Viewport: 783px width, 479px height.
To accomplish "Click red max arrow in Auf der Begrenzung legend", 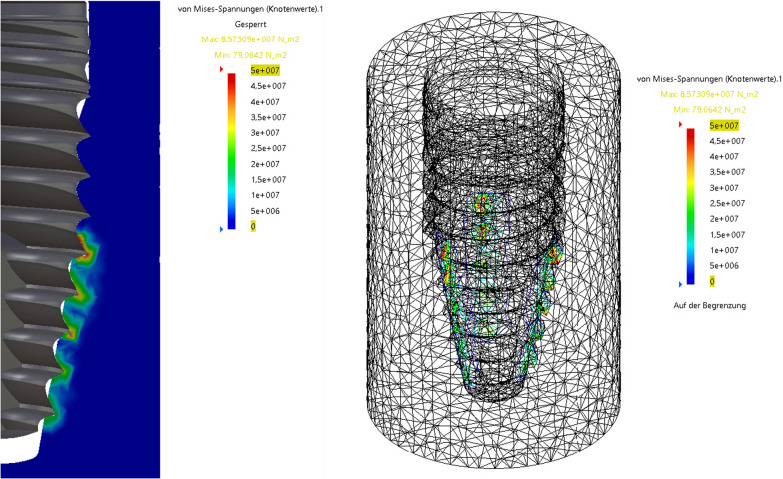I will point(682,125).
